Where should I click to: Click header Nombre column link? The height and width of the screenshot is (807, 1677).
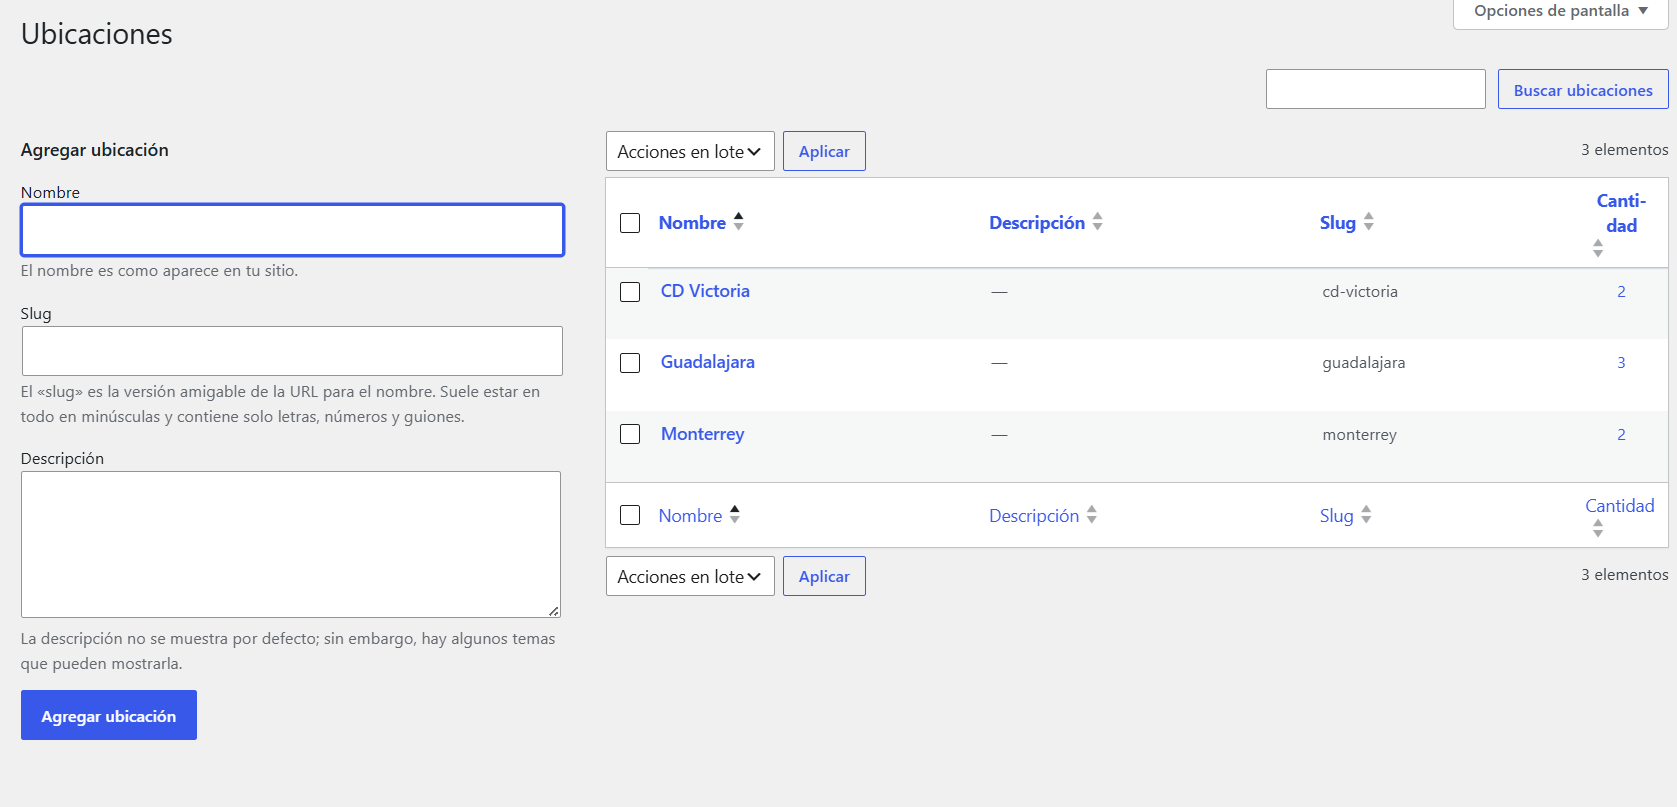(x=692, y=223)
